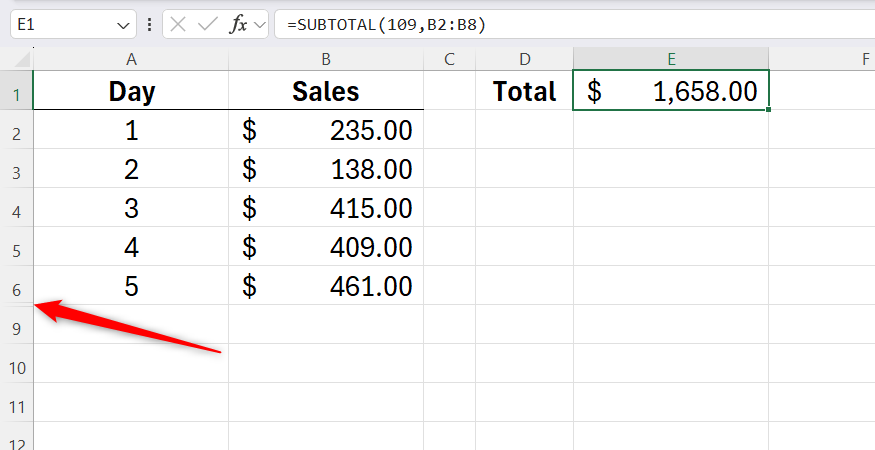Viewport: 875px width, 450px height.
Task: Select the sales cell 138.00
Action: 326,169
